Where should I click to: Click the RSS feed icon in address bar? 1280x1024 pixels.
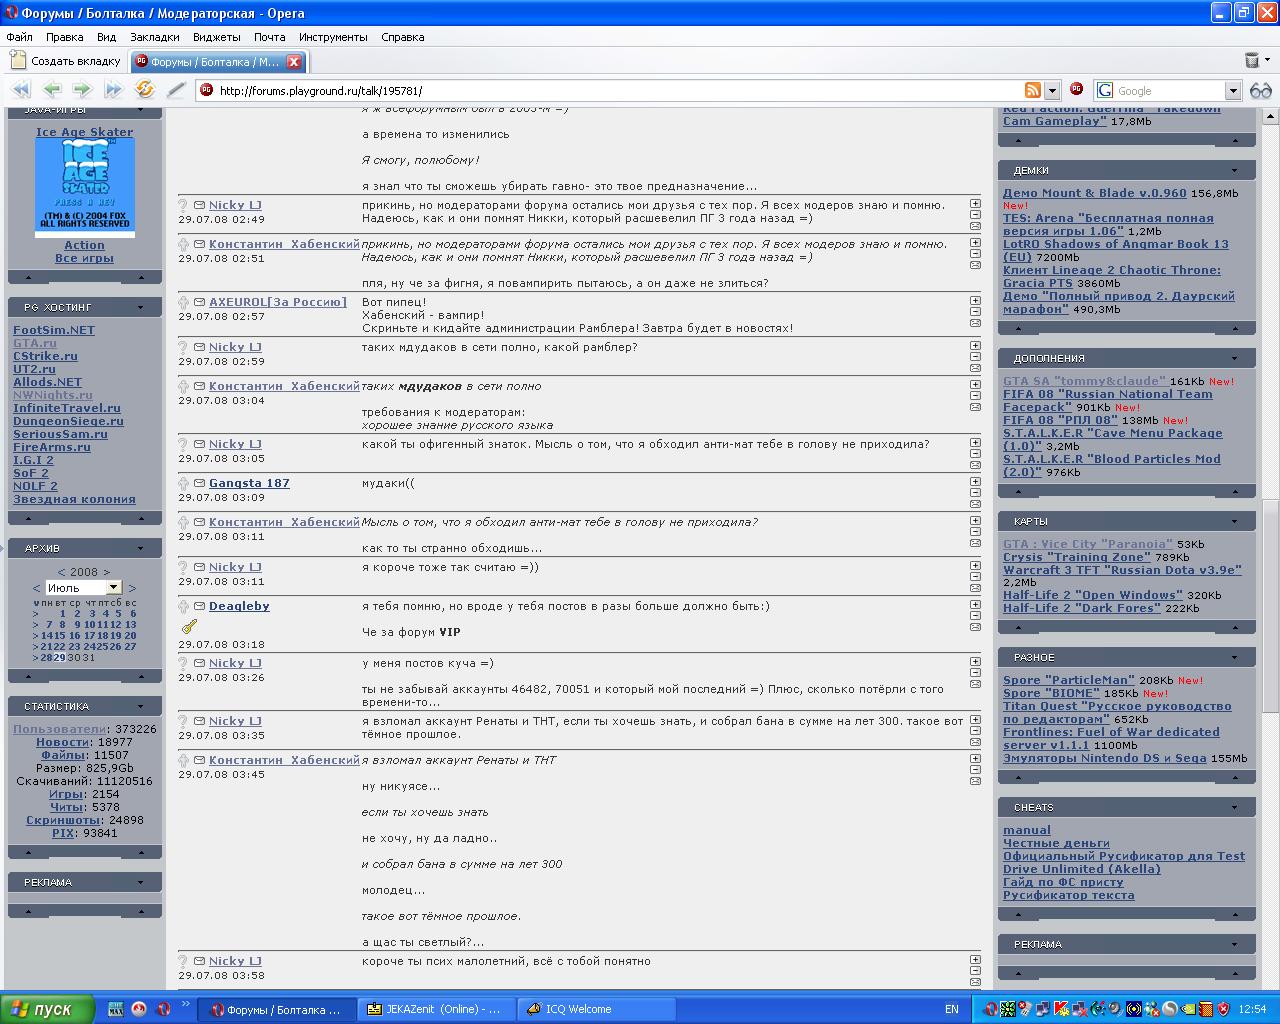1033,90
